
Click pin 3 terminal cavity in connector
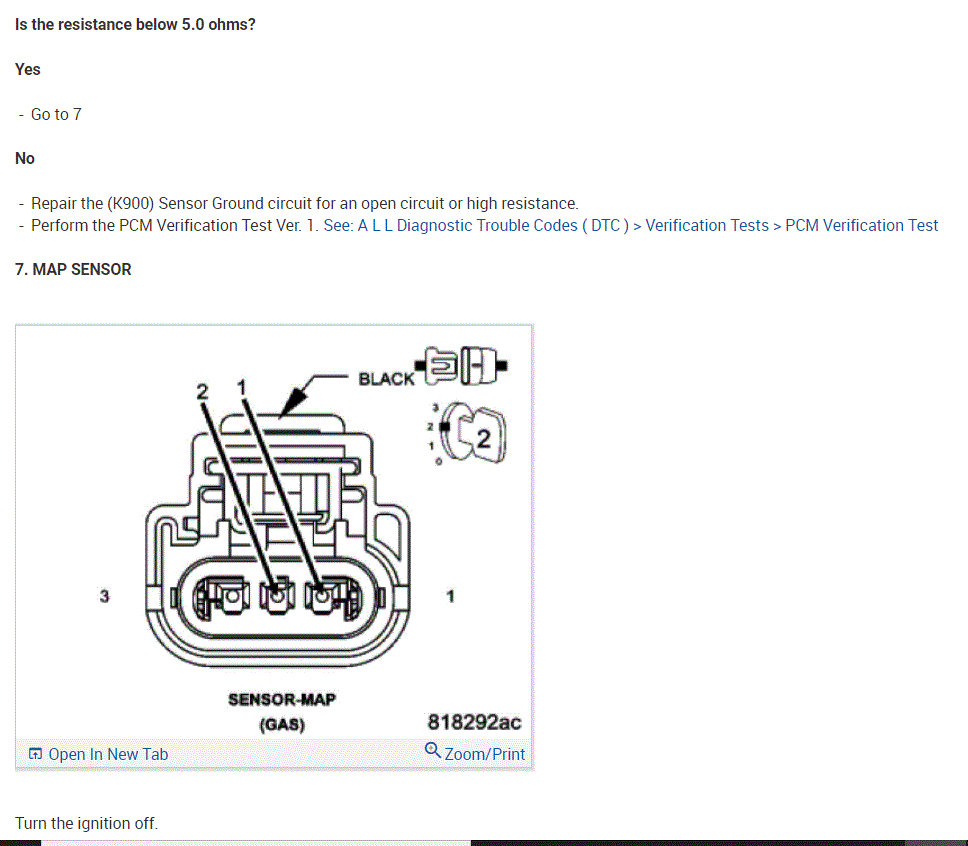pos(230,597)
